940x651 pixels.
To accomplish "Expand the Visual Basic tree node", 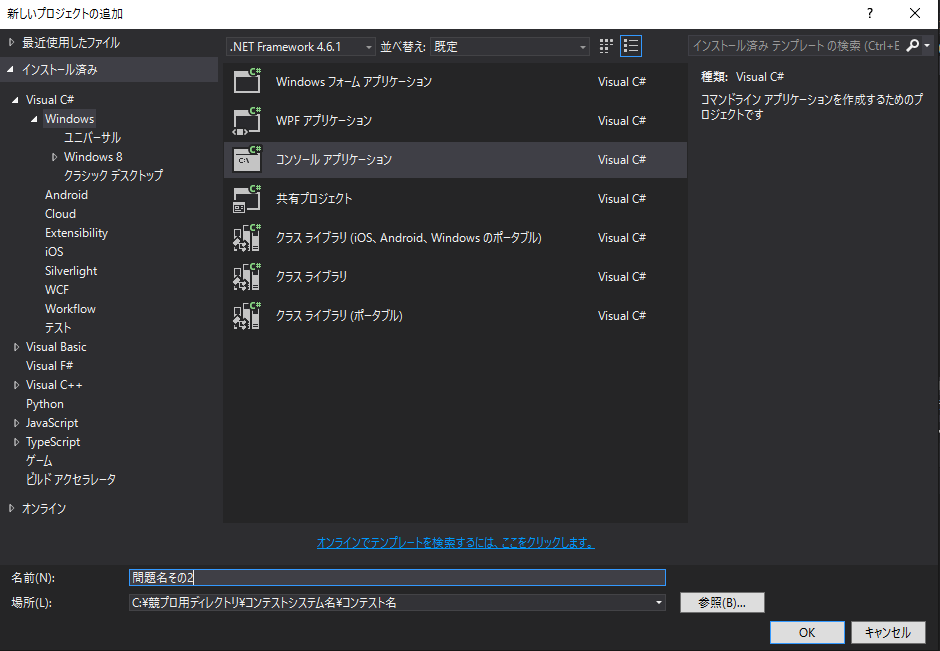I will click(16, 347).
